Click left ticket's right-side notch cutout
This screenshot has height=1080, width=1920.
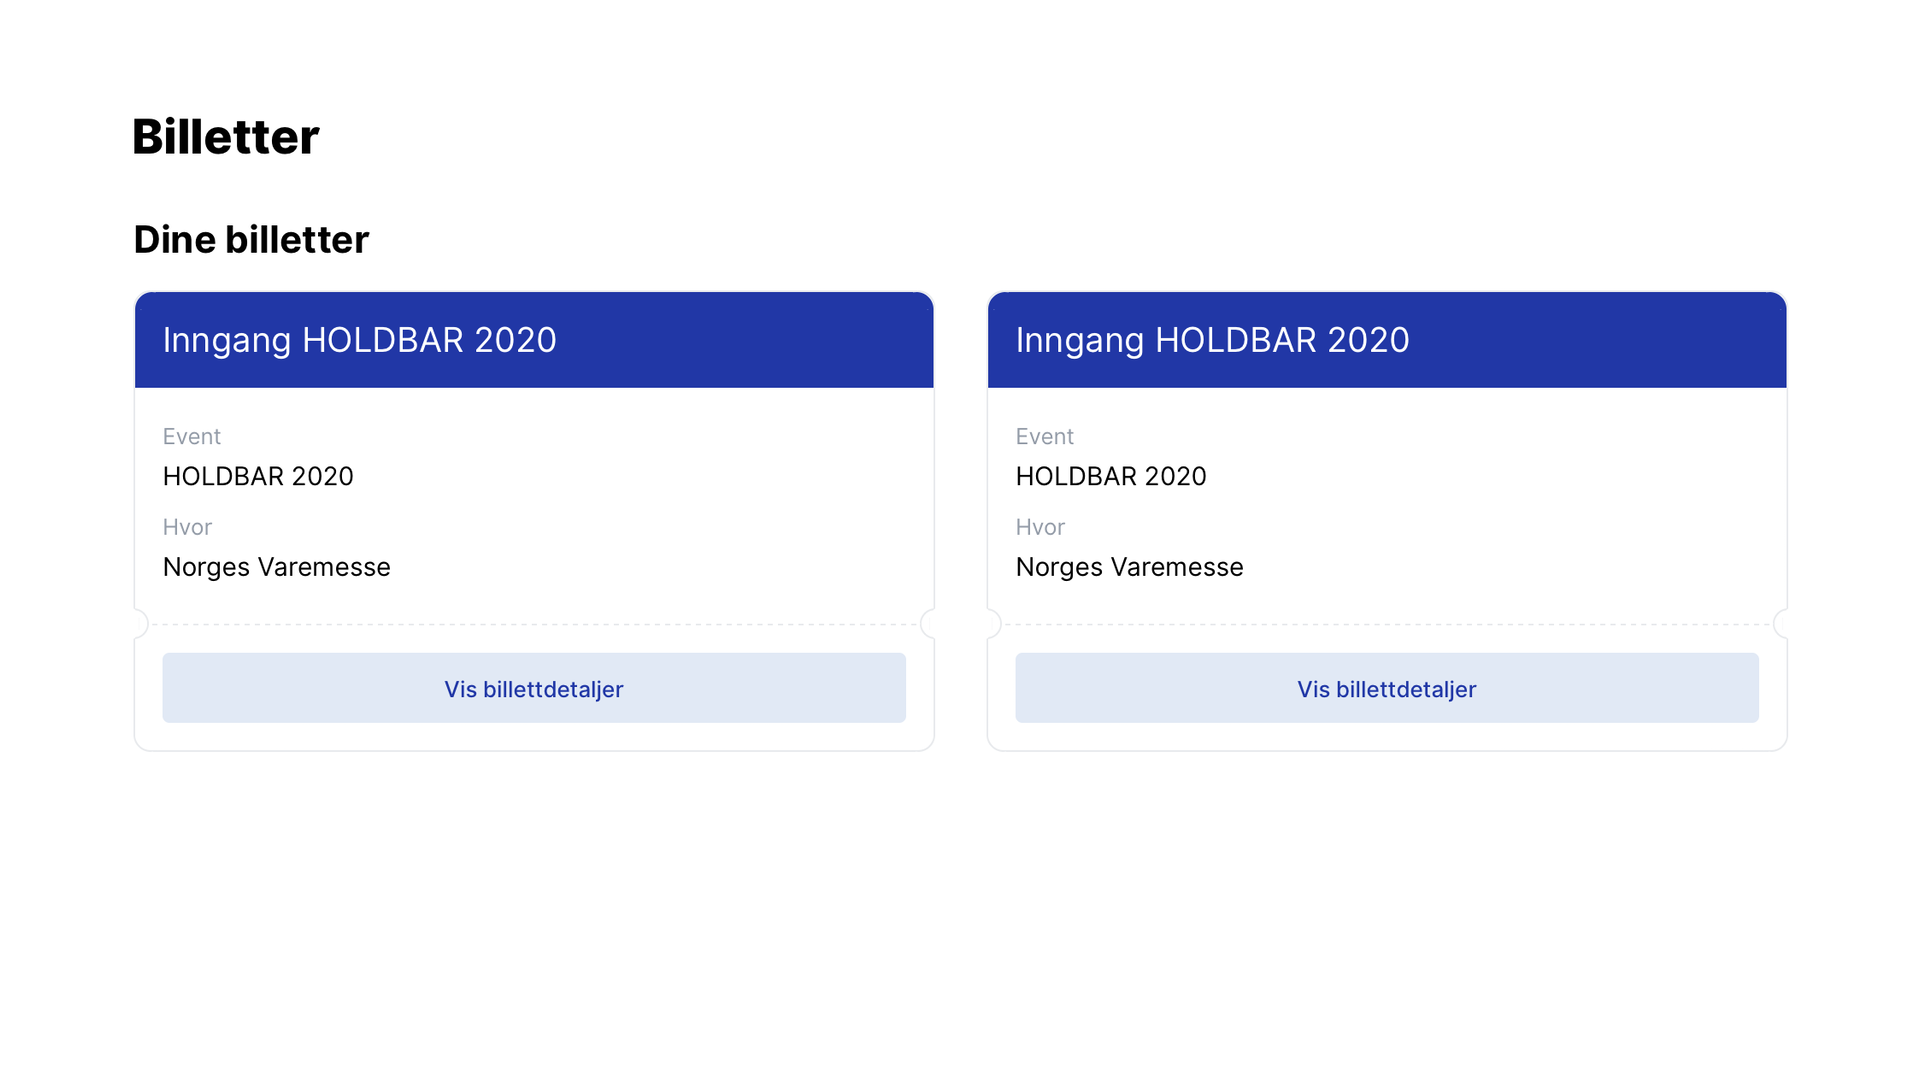(928, 624)
